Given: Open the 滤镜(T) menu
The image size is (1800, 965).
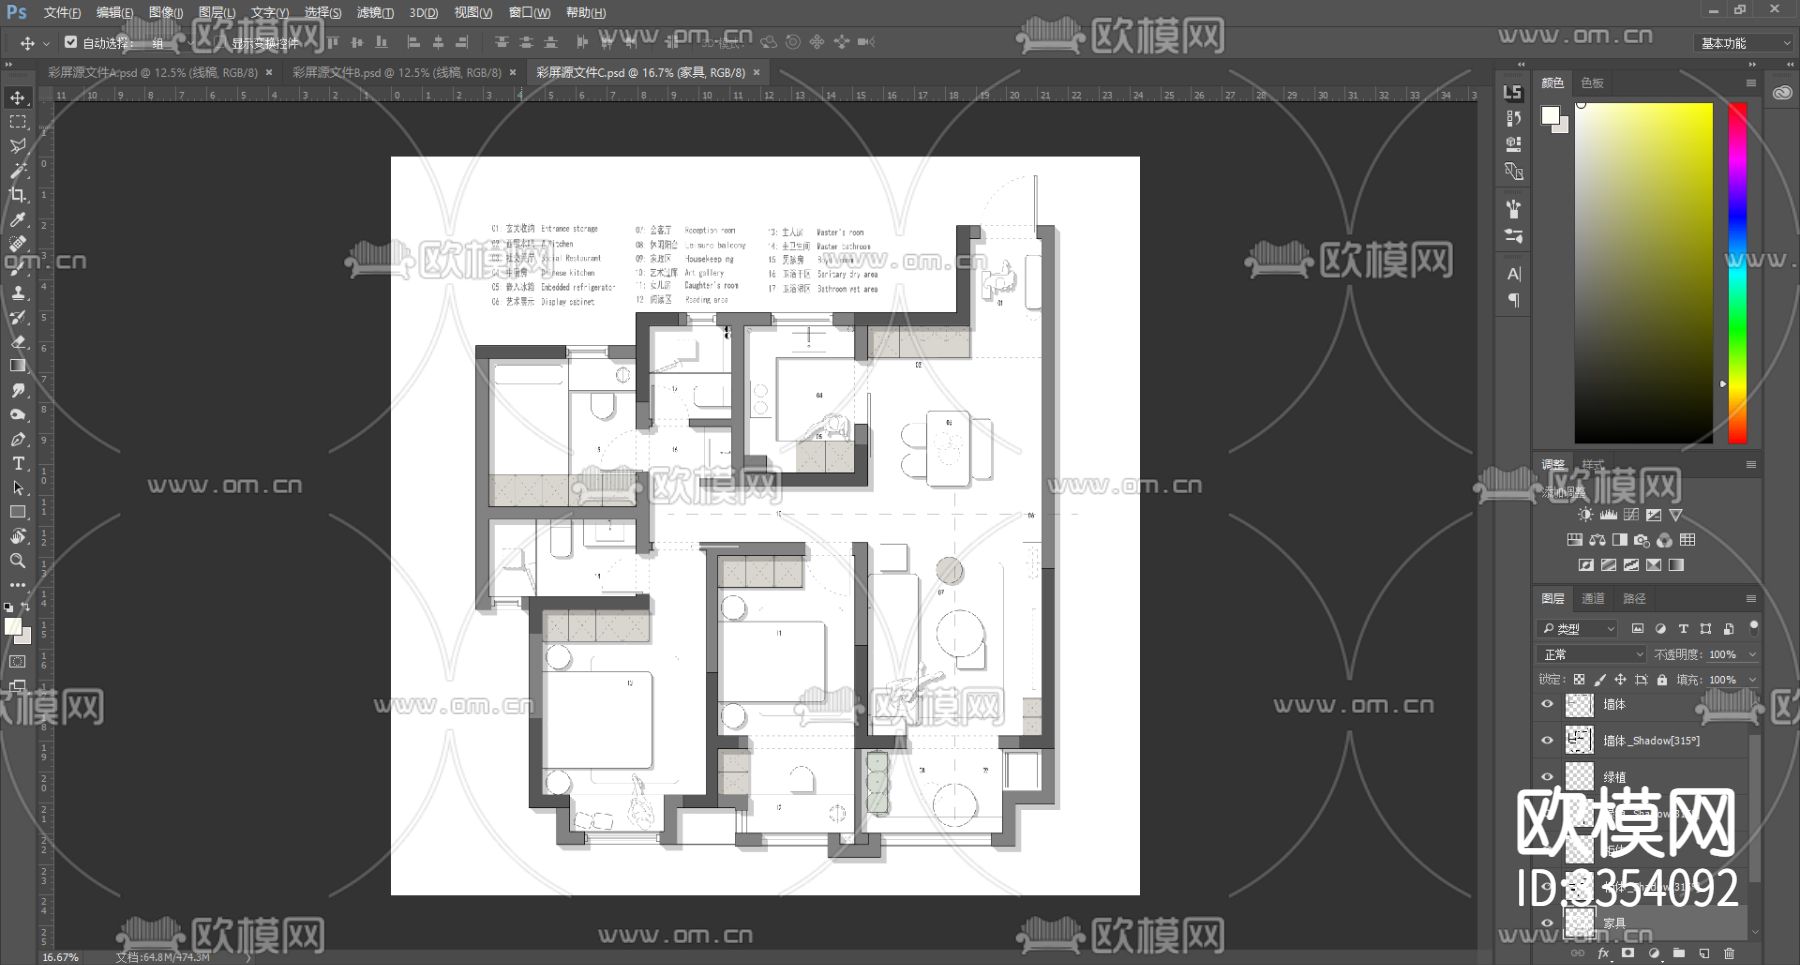Looking at the screenshot, I should (375, 13).
